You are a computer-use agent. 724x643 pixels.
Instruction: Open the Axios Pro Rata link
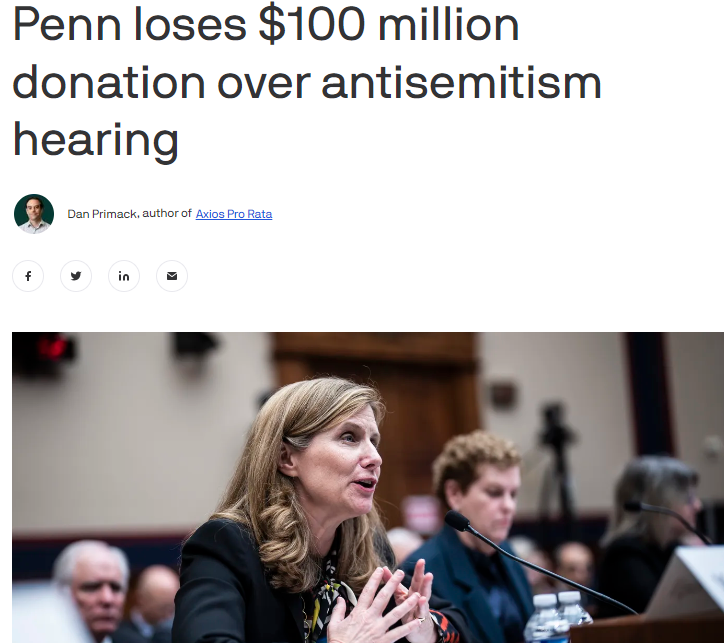coord(234,214)
